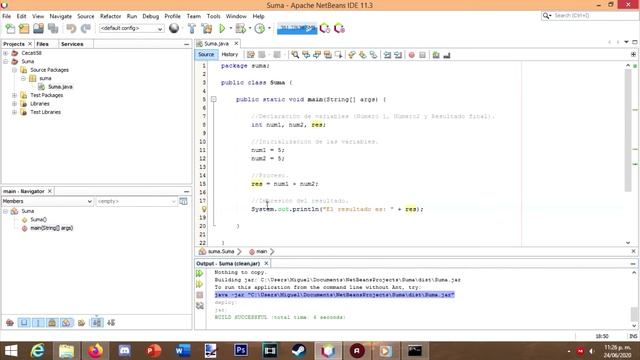Toggle Sort by Name in Navigator
Viewport: 640px width, 360px height.
tap(97, 323)
